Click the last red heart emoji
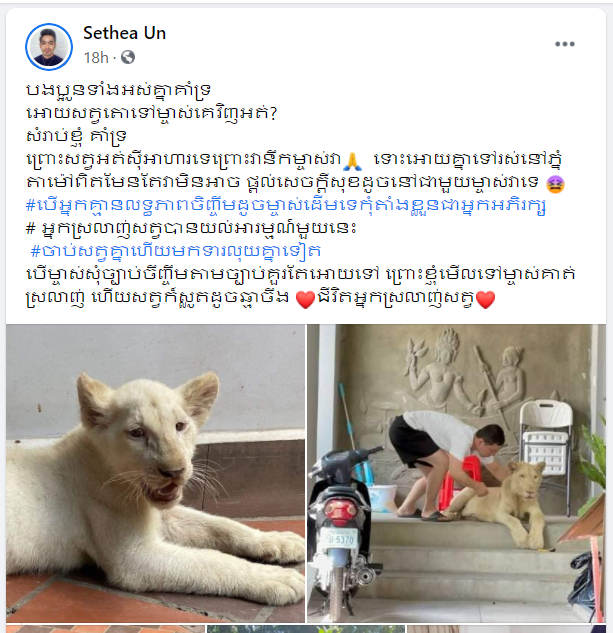 click(x=485, y=300)
